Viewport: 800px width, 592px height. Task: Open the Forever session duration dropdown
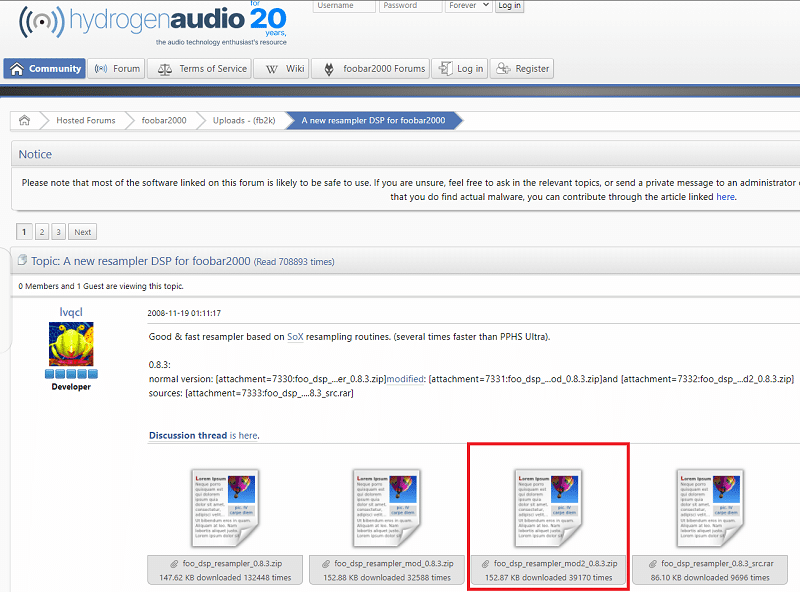tap(469, 6)
